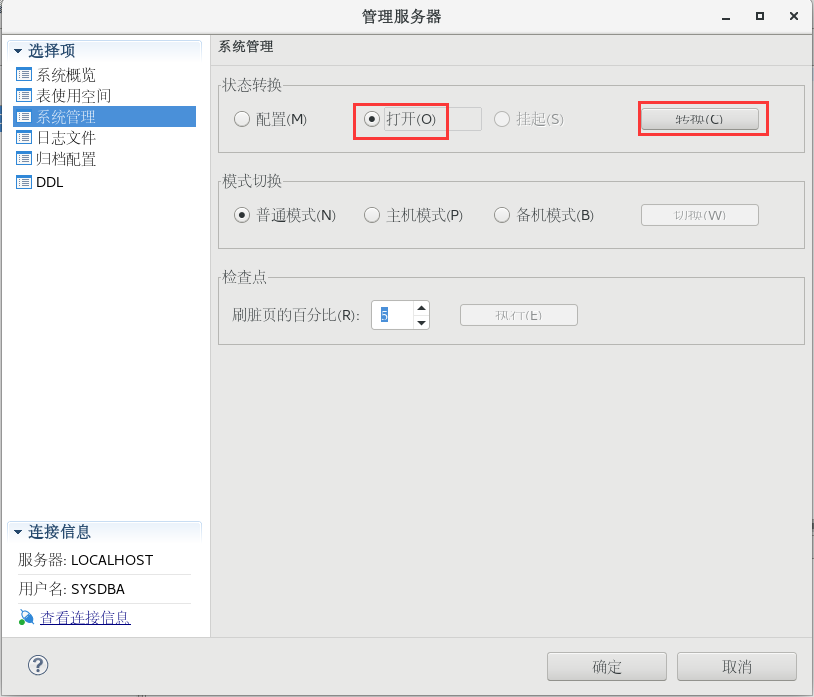The width and height of the screenshot is (814, 697).
Task: Open the 日志文件 page
Action: pos(66,138)
